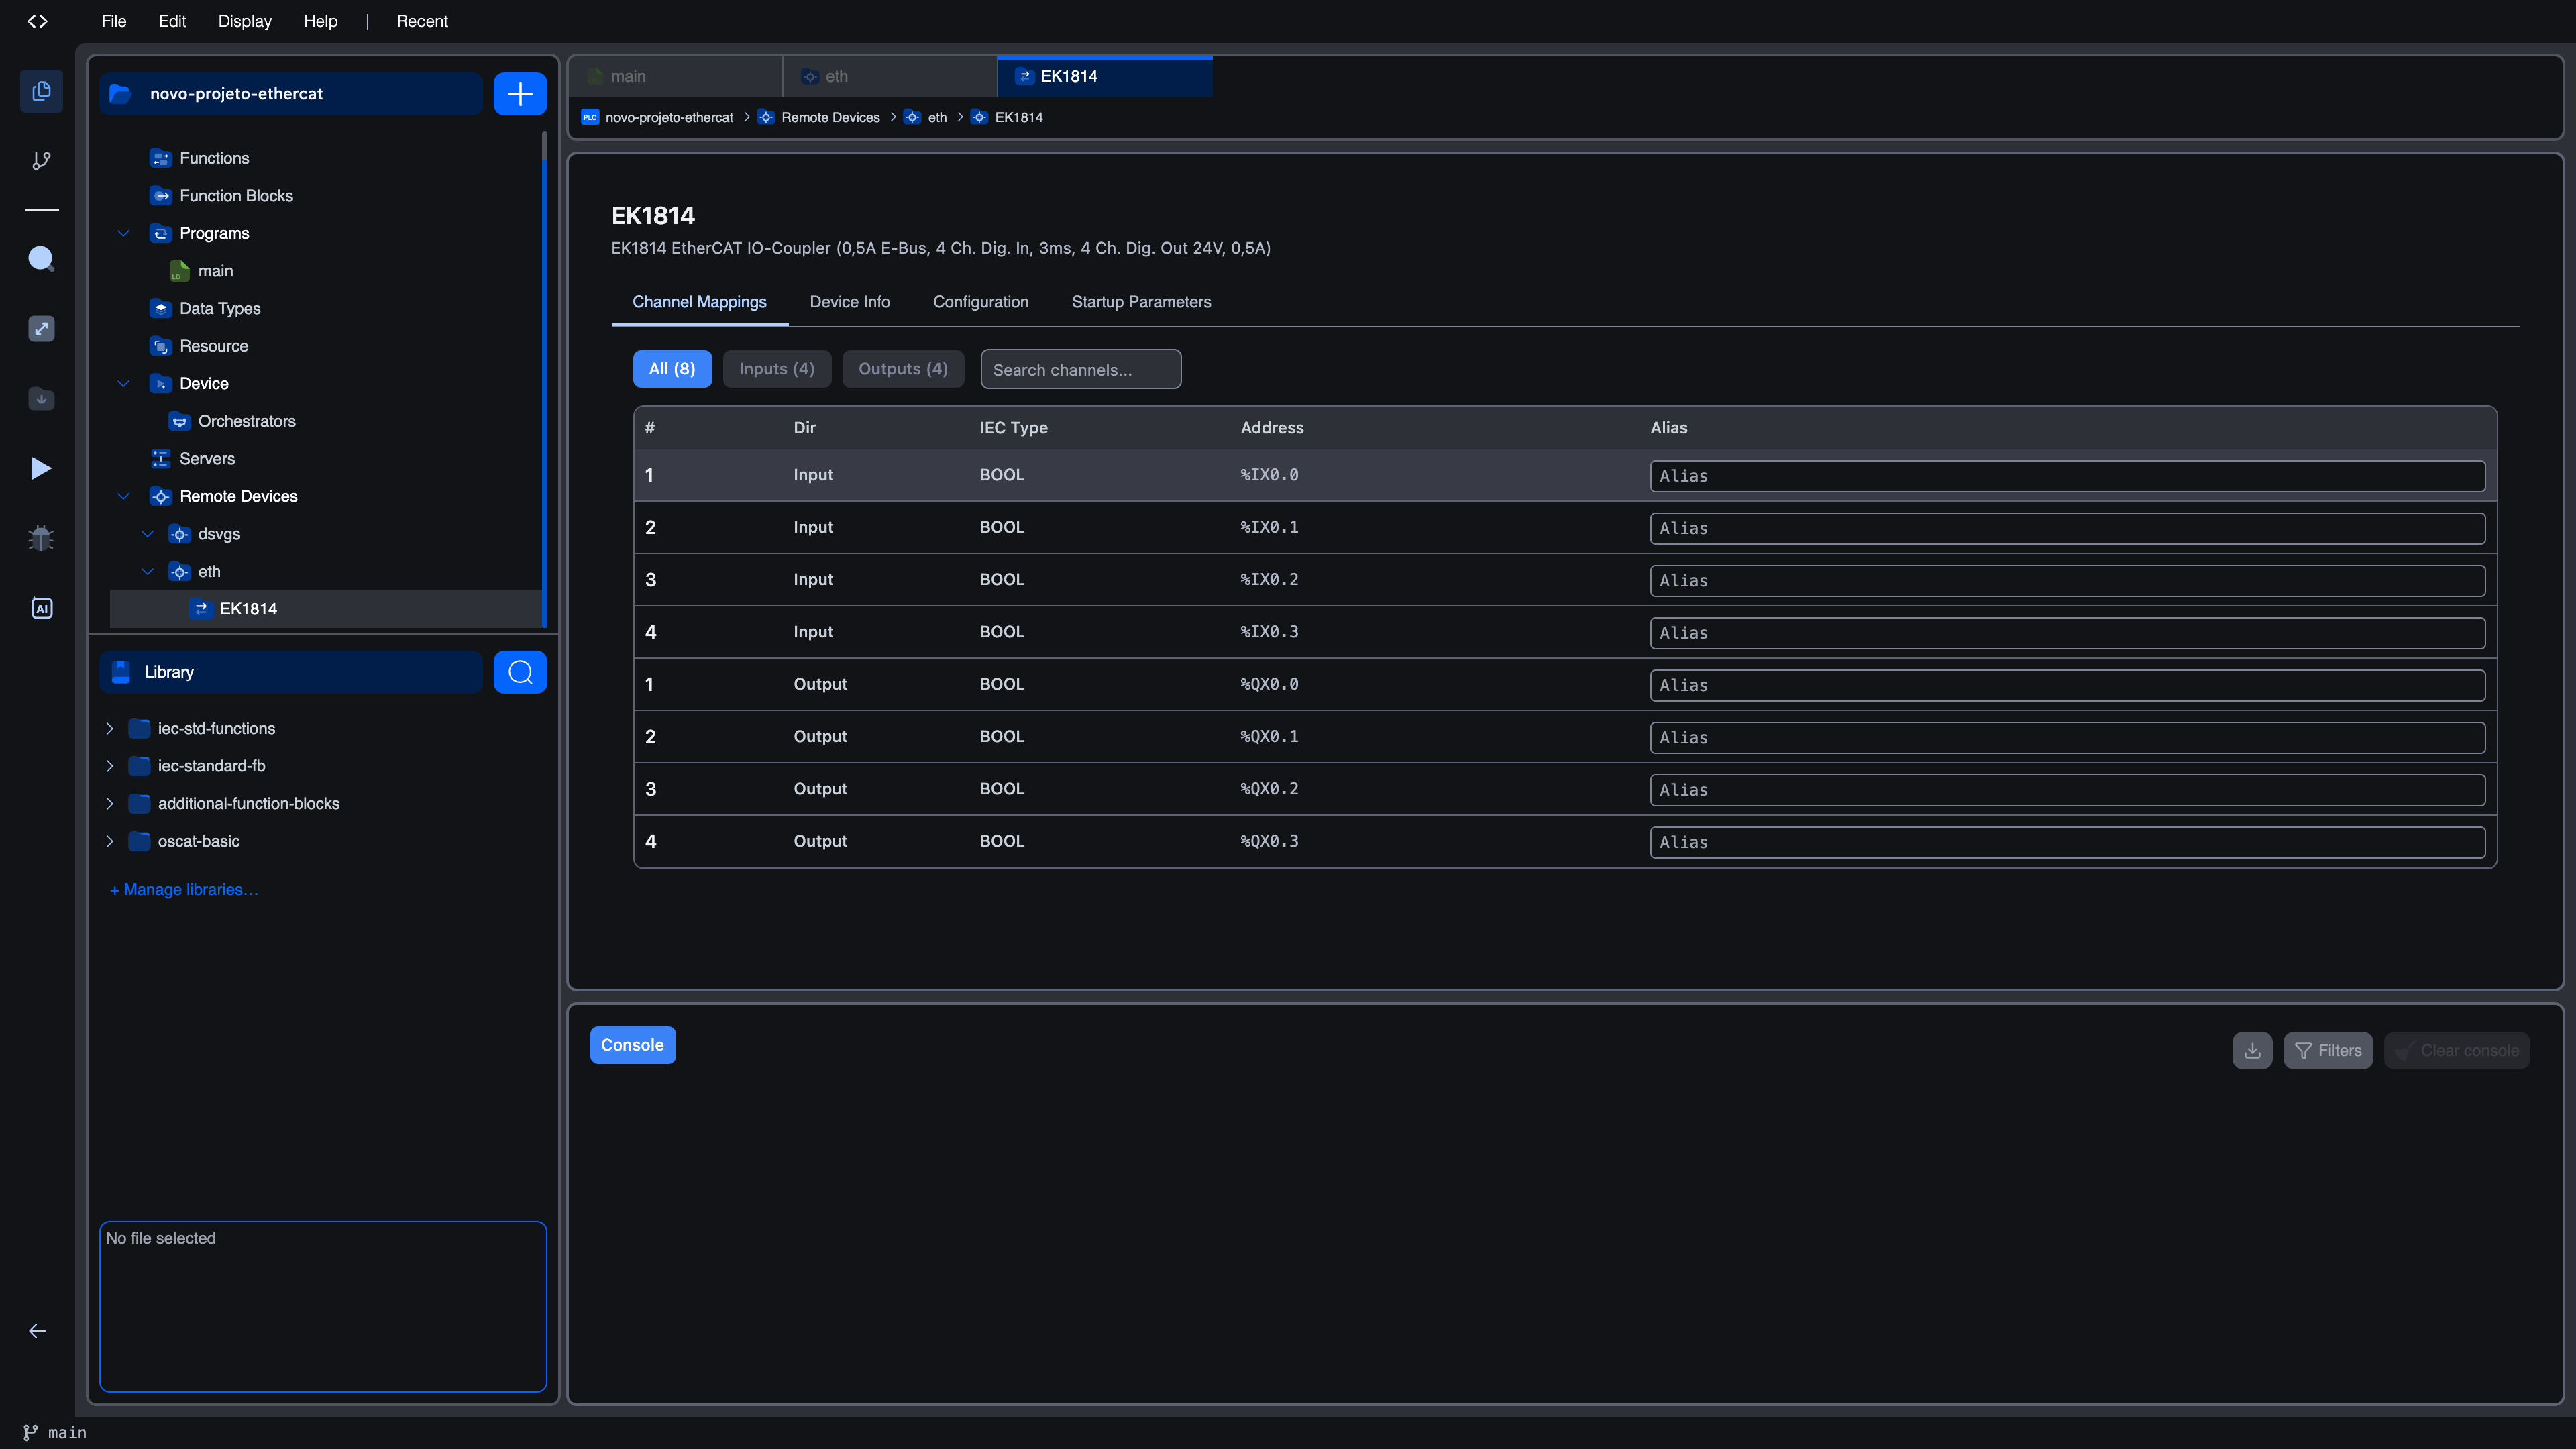Open the Function Blocks folder

pos(236,196)
